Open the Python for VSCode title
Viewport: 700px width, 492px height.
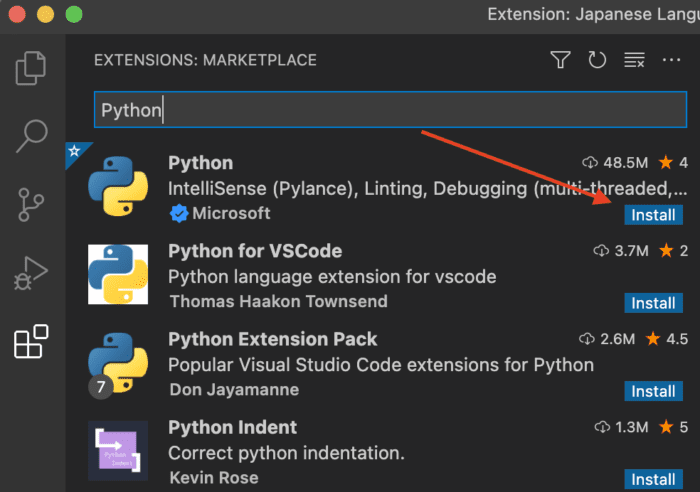coord(255,251)
